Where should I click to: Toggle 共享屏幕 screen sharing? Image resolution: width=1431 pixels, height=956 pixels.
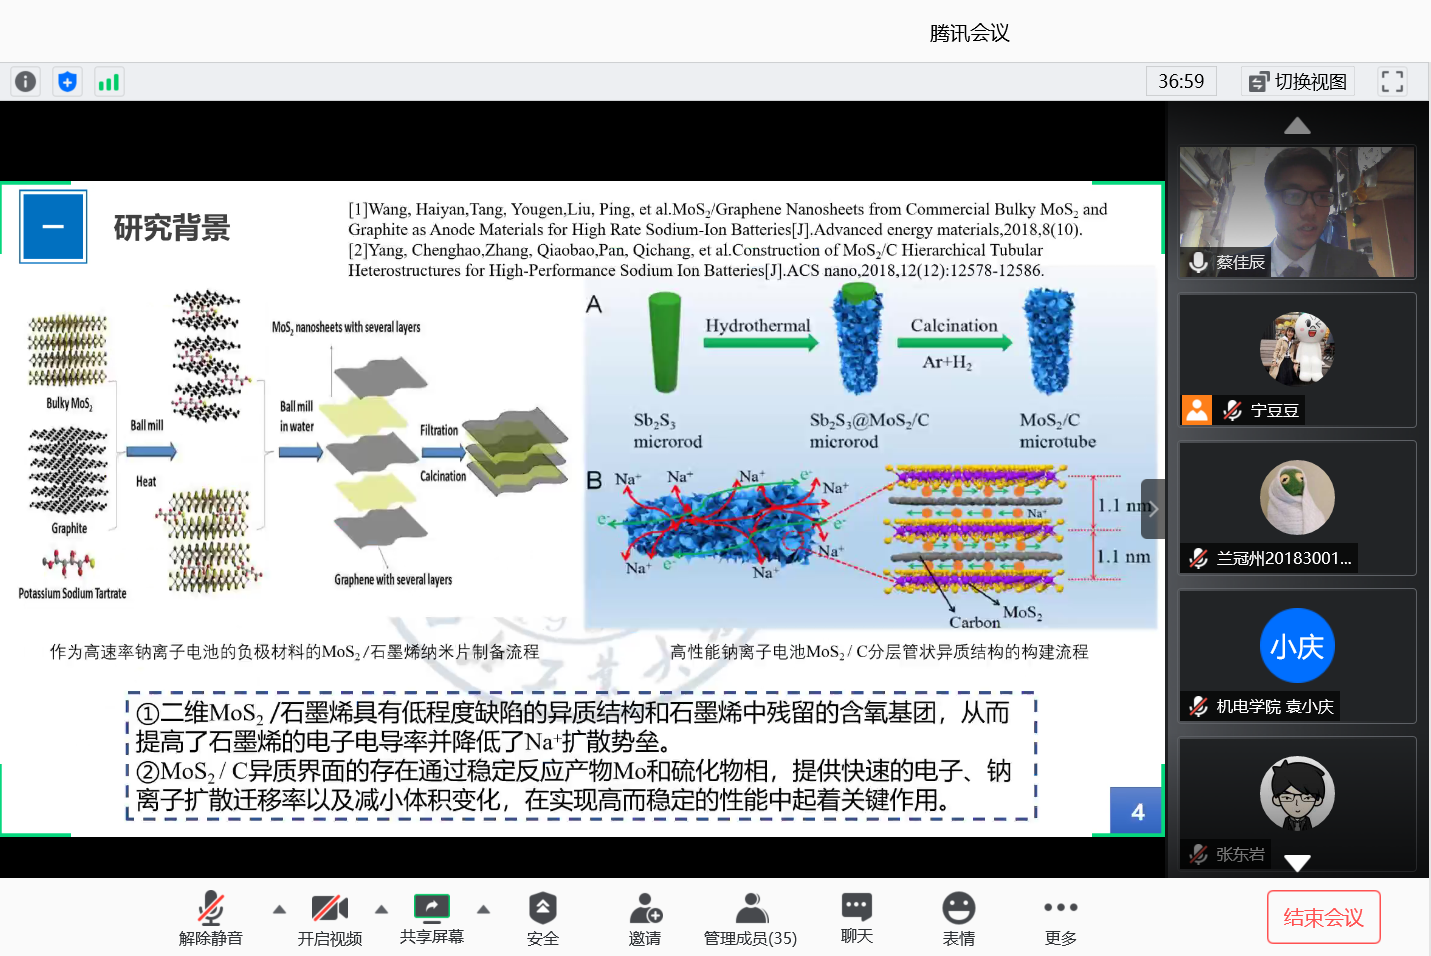click(x=432, y=918)
